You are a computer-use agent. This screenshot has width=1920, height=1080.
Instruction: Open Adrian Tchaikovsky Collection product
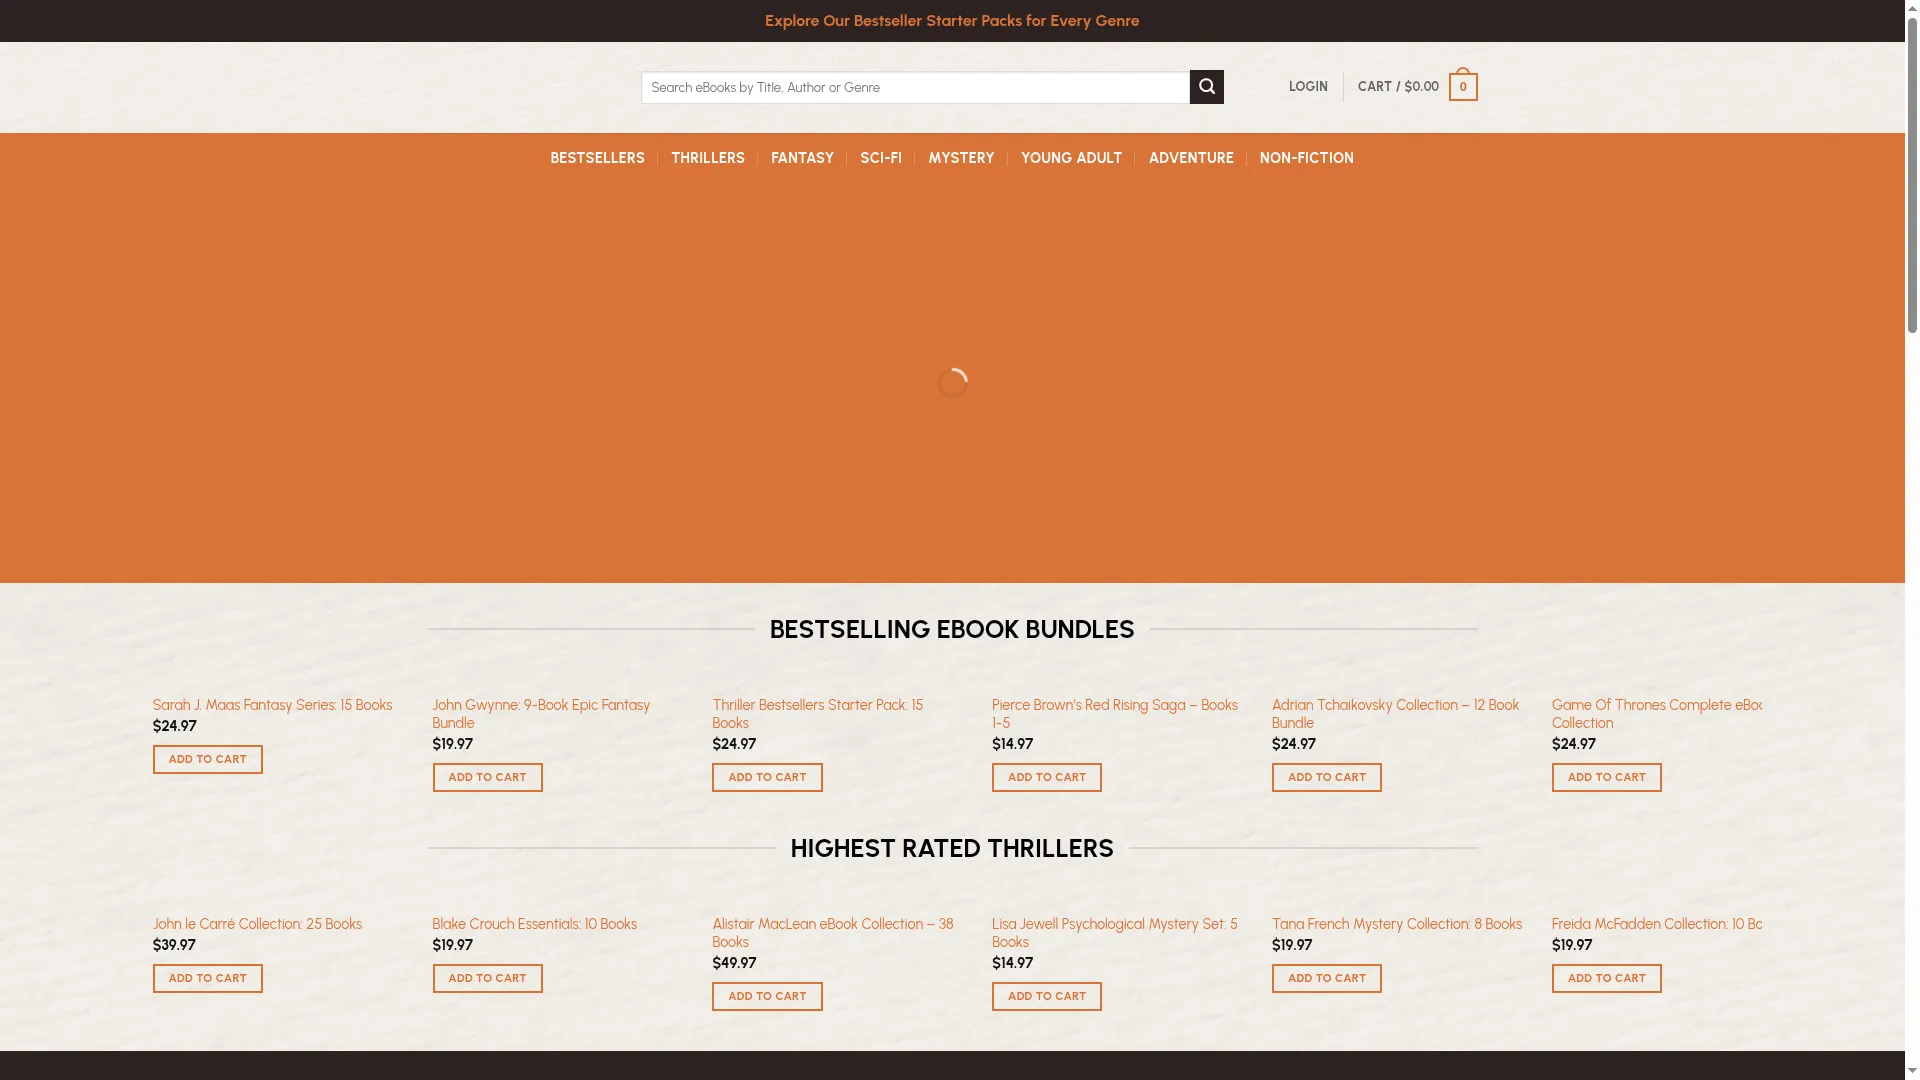(x=1395, y=714)
